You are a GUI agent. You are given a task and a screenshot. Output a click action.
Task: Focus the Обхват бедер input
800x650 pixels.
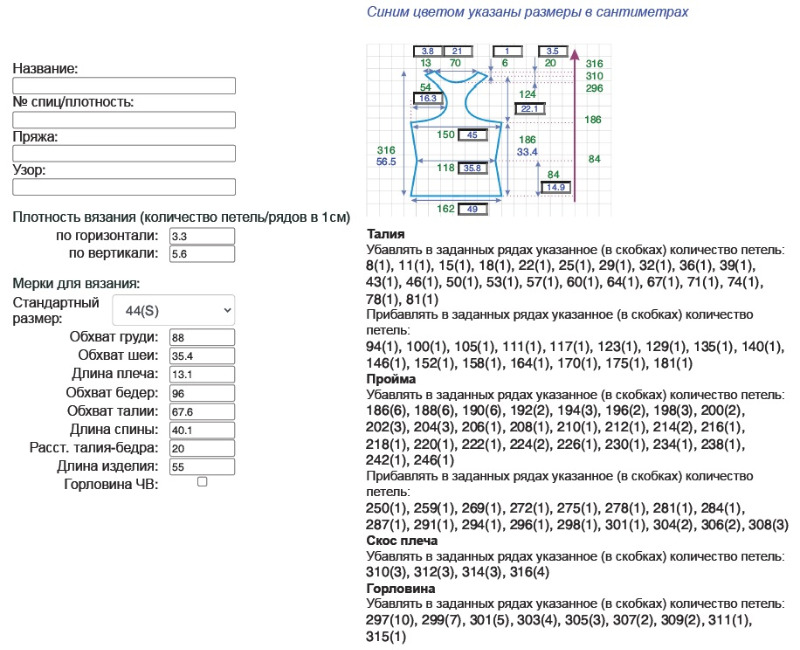201,393
